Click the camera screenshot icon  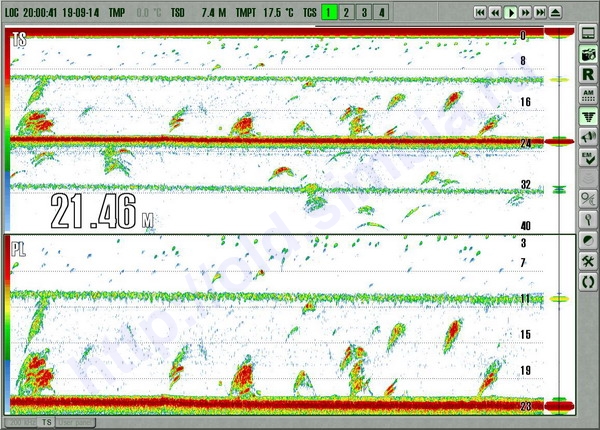point(588,54)
